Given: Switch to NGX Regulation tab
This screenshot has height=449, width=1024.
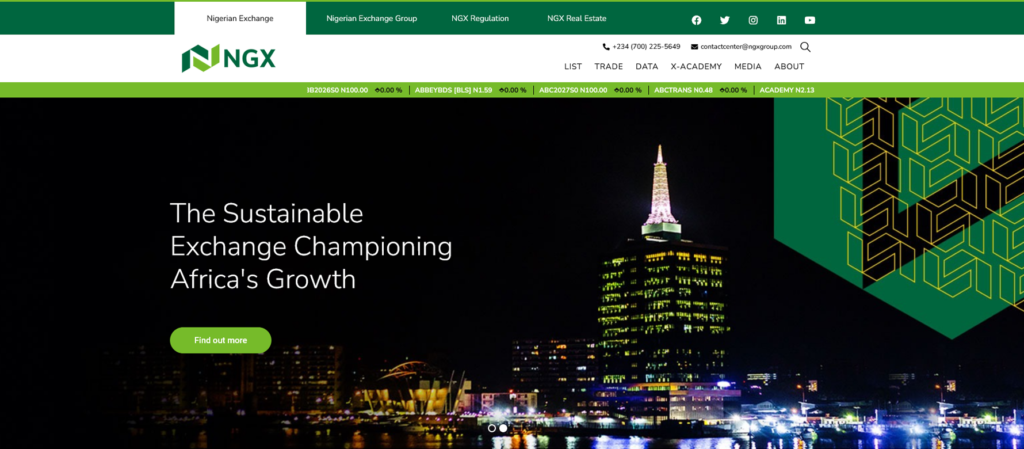Looking at the screenshot, I should coord(480,18).
